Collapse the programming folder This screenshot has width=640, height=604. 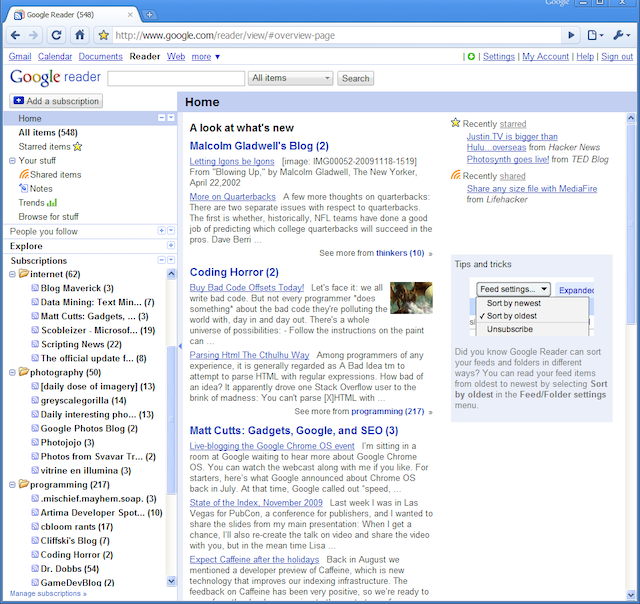(12, 485)
